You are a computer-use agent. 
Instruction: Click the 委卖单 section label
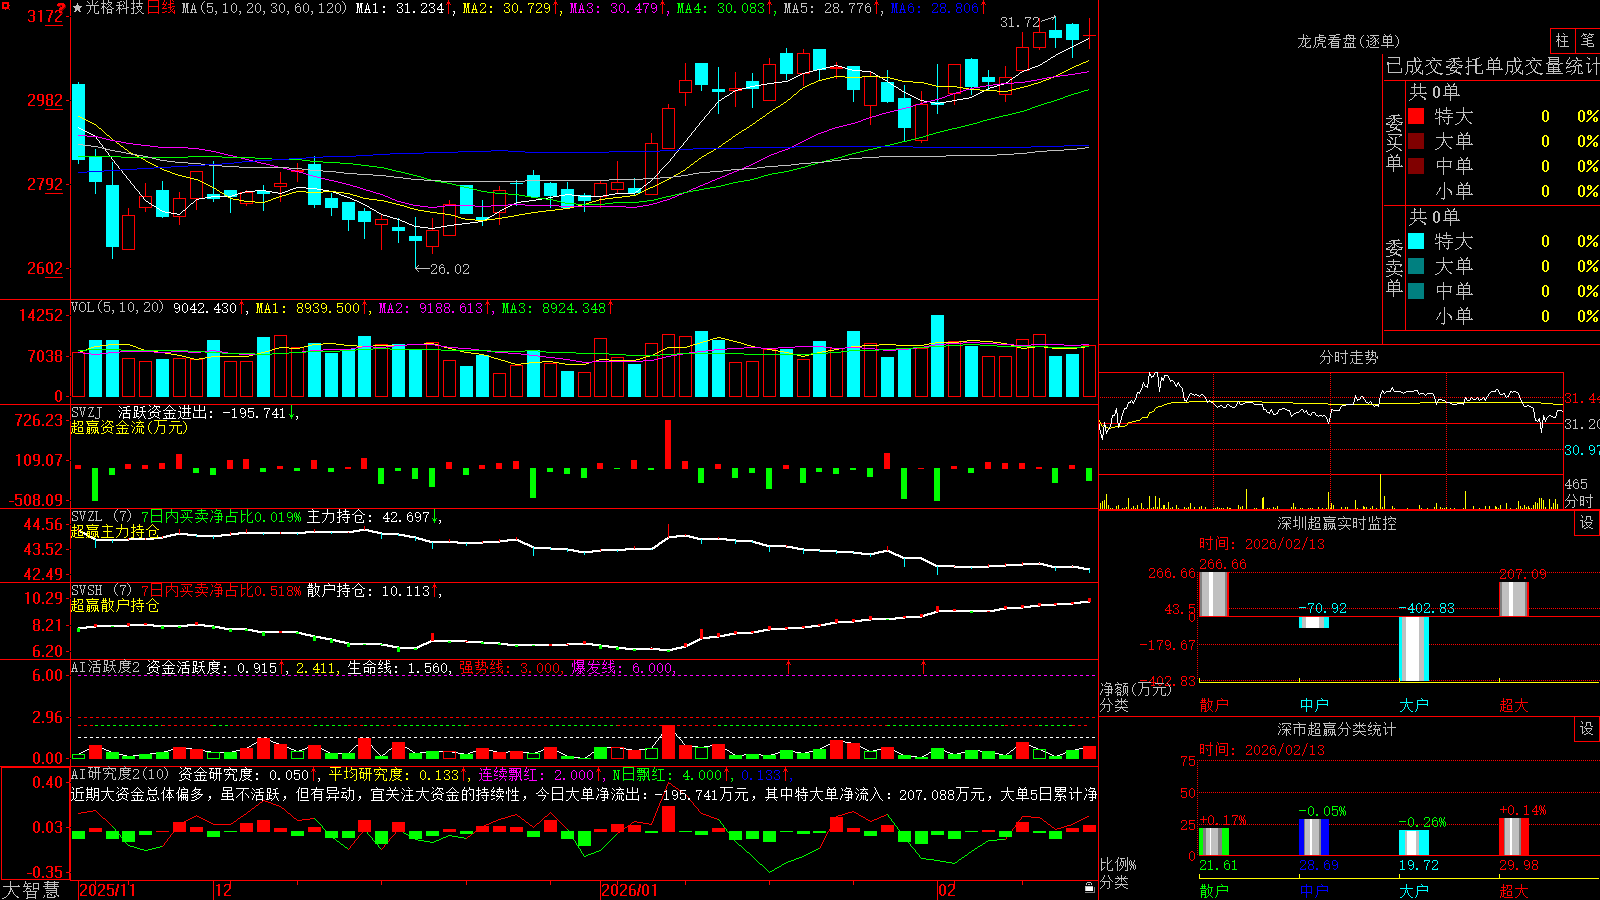pos(1394,267)
